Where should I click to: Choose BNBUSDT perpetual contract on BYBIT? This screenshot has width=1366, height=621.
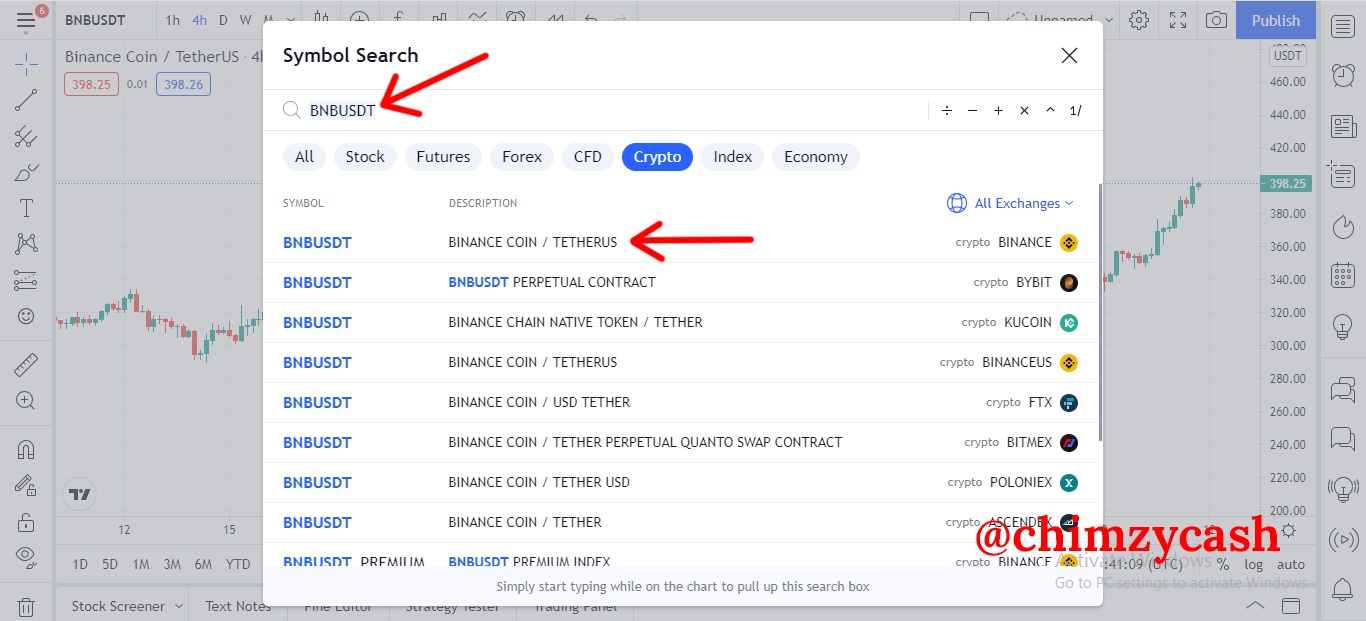680,282
